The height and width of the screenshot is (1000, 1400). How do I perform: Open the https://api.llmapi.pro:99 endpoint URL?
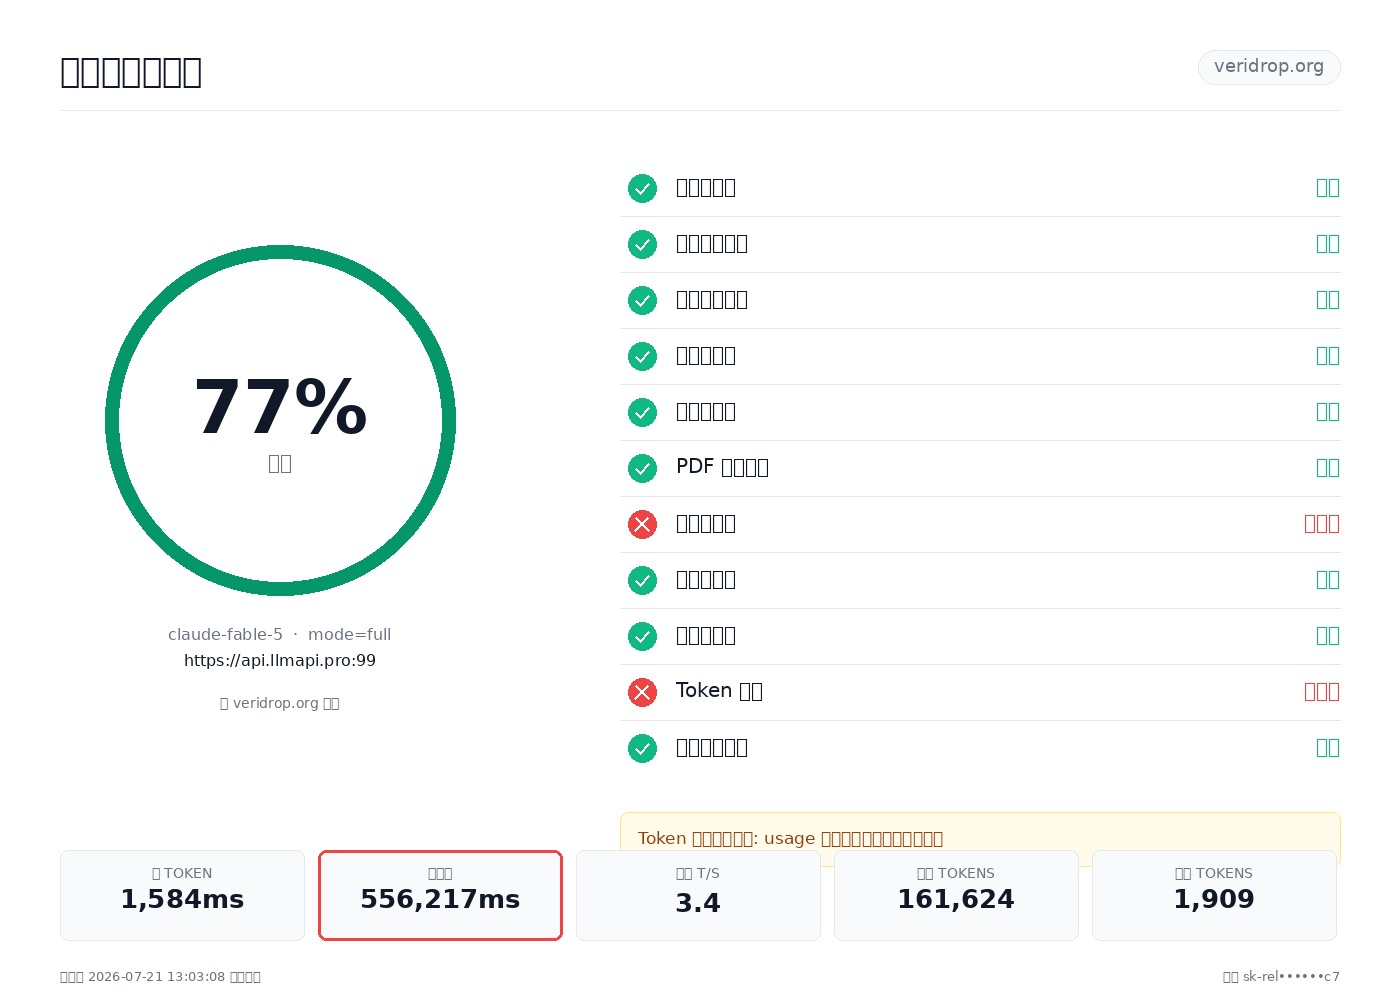click(280, 660)
